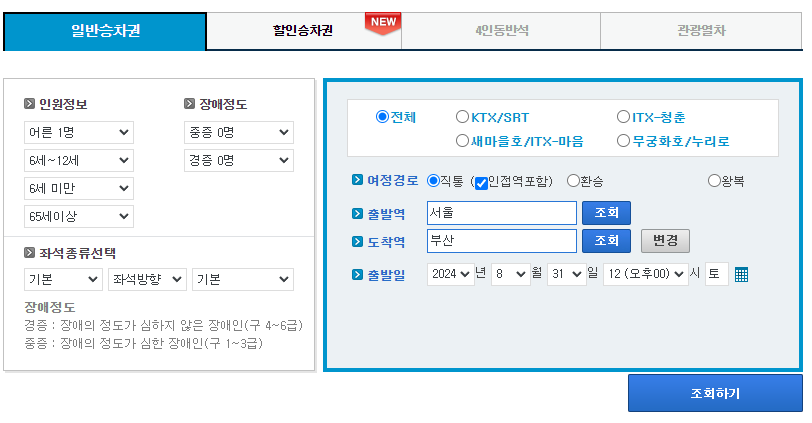
Task: Open the 경증 0명 dropdown
Action: (239, 161)
